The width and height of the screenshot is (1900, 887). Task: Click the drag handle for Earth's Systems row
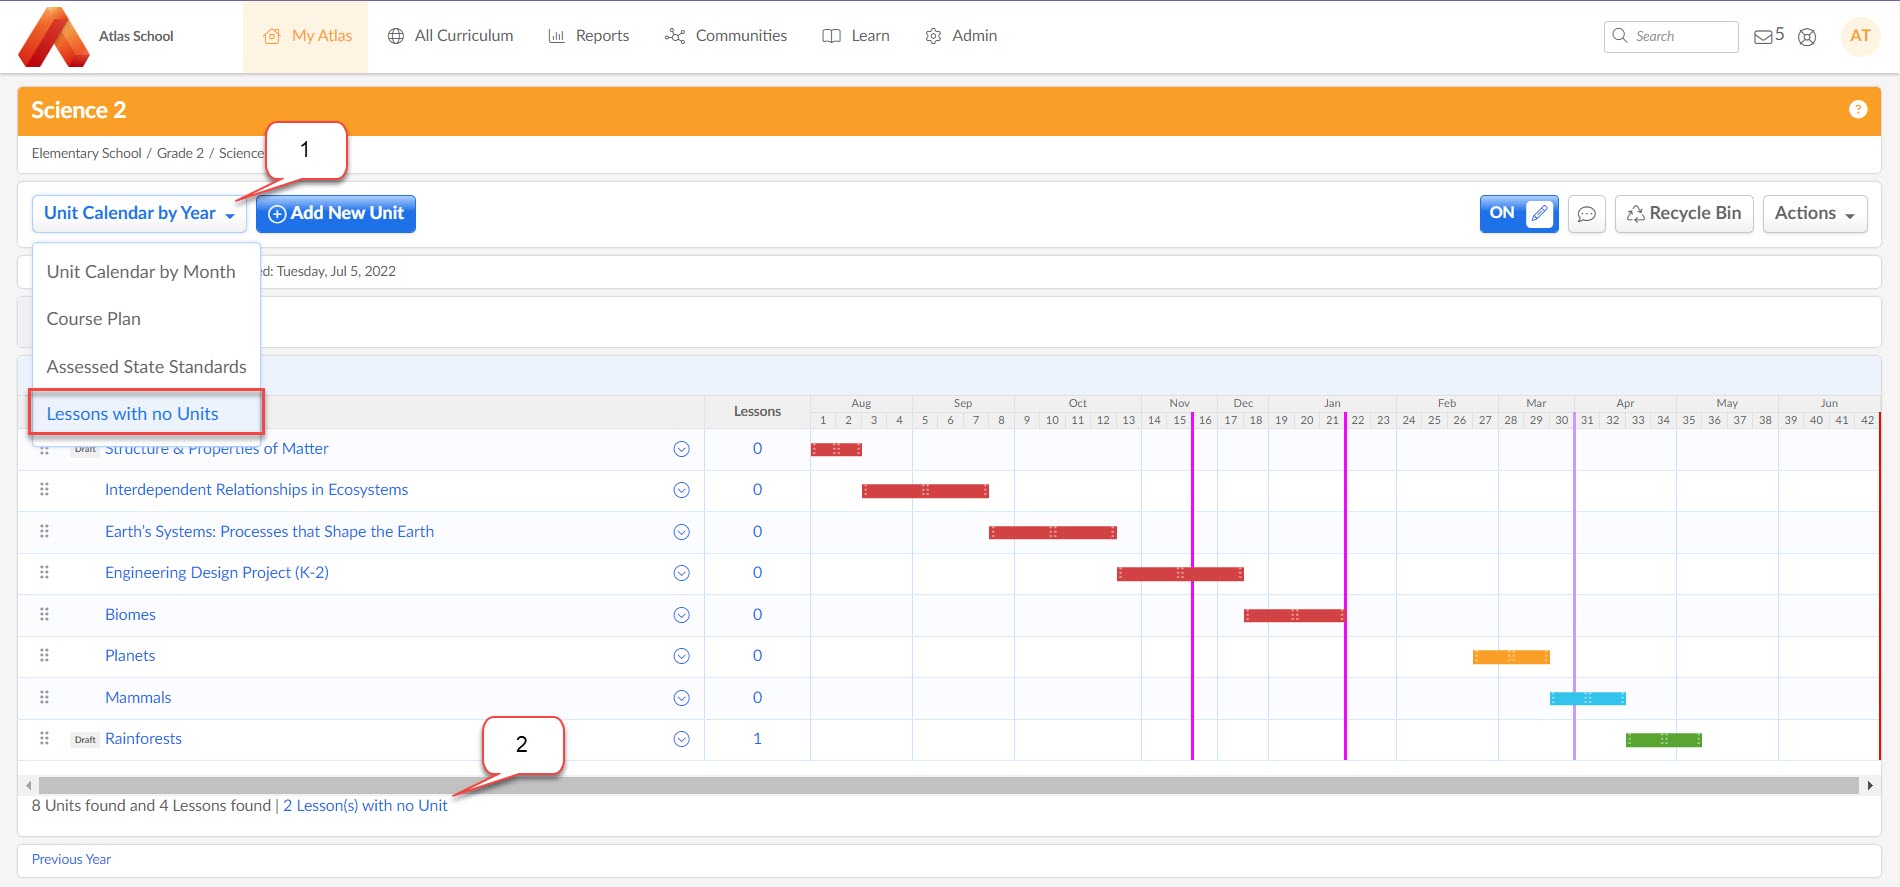[x=44, y=532]
